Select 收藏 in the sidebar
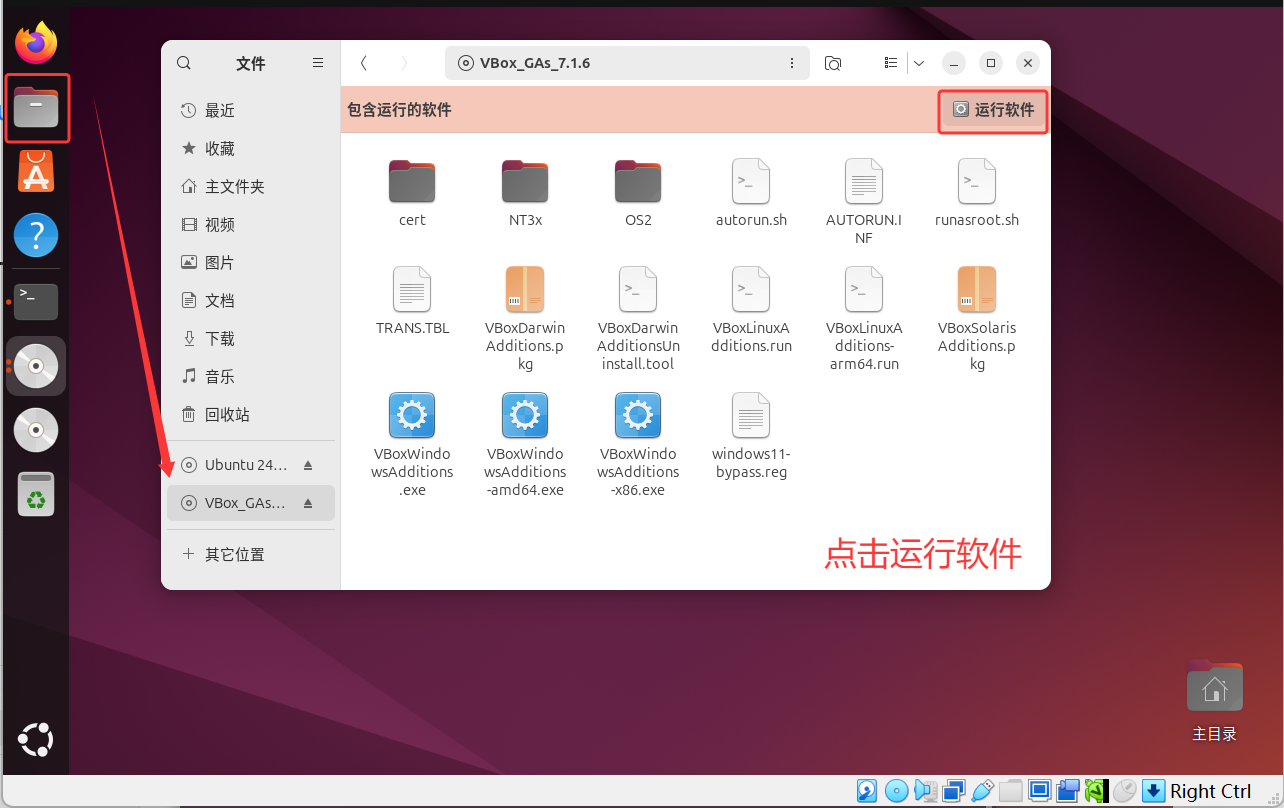Image resolution: width=1284 pixels, height=808 pixels. (x=250, y=148)
